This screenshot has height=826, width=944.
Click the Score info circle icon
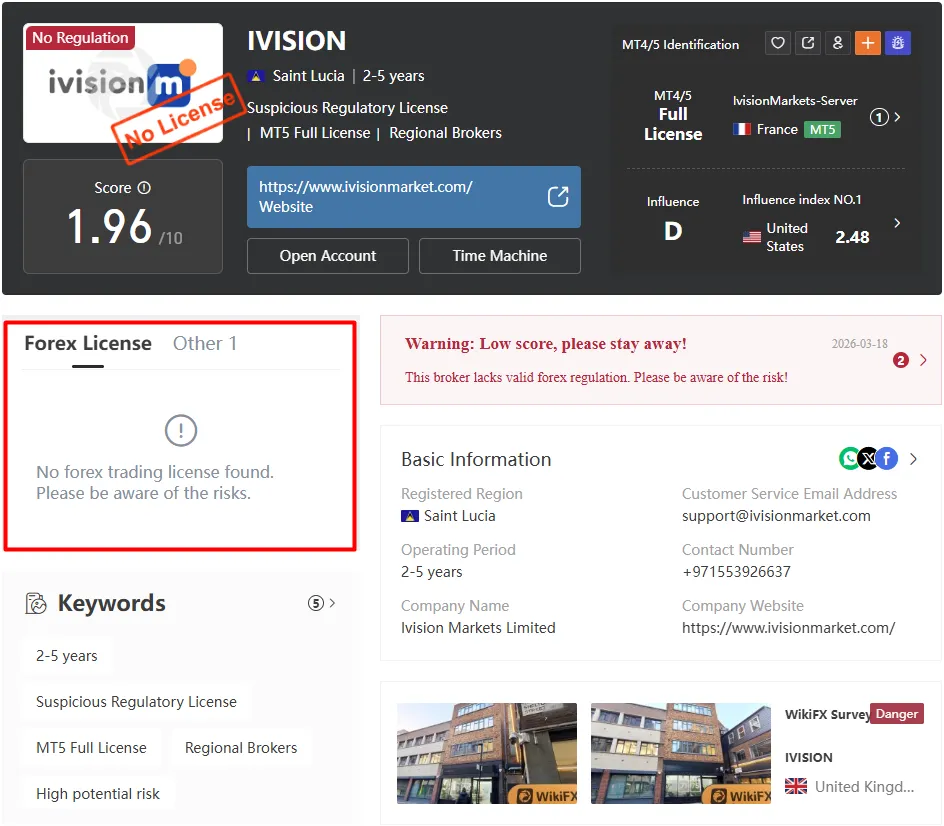click(x=144, y=188)
